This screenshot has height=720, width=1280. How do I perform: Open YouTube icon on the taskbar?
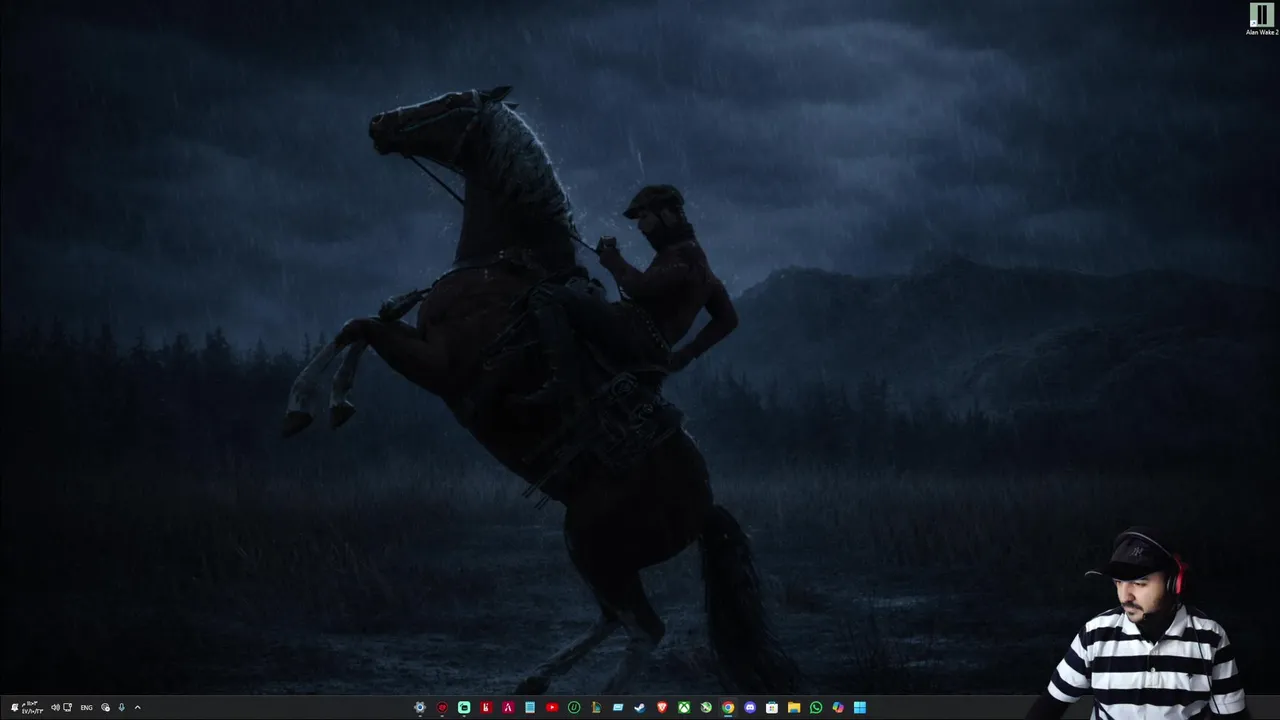pos(552,707)
